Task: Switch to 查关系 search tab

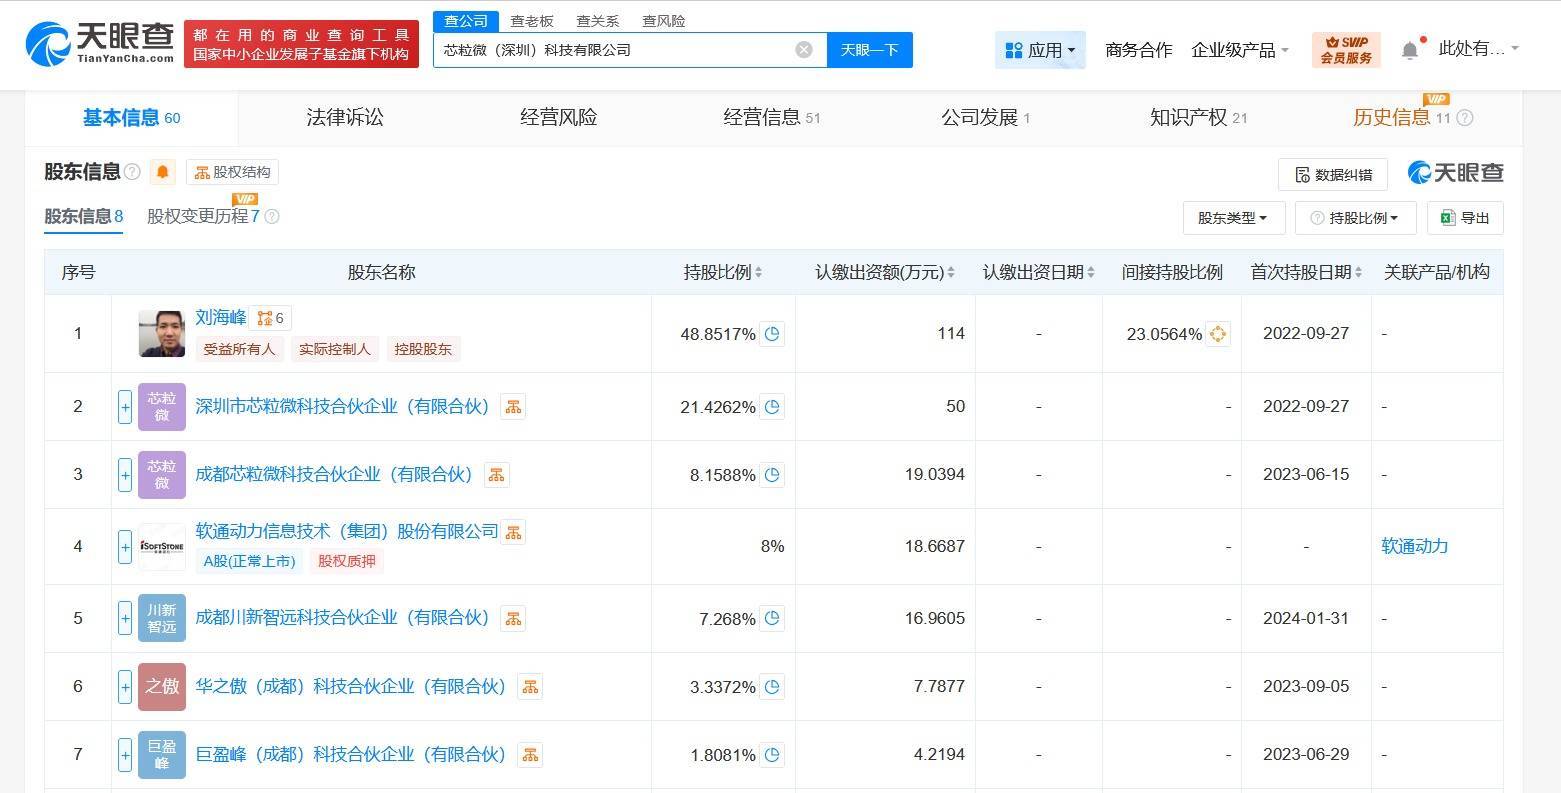Action: tap(598, 20)
